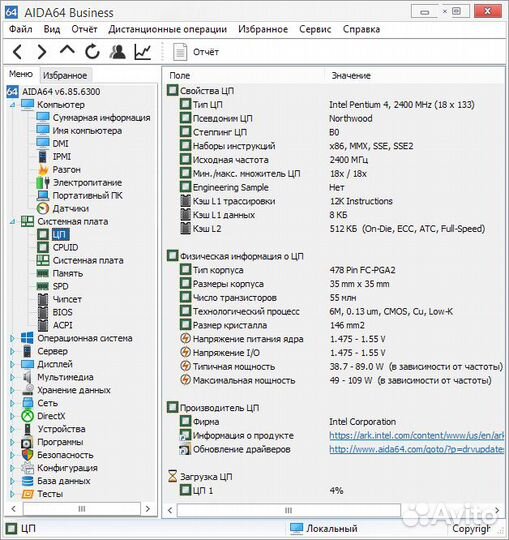The width and height of the screenshot is (509, 540).
Task: Select the Портативный ПК laptop icon
Action: click(43, 196)
